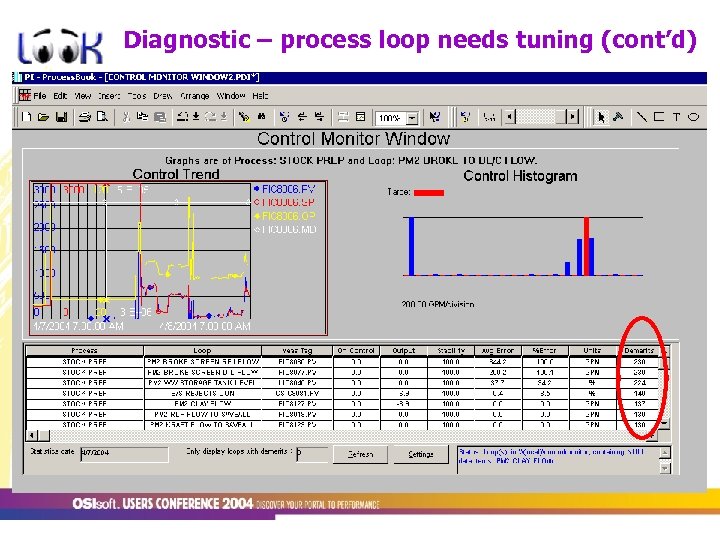Select the build mode hammer tool

coord(618,117)
